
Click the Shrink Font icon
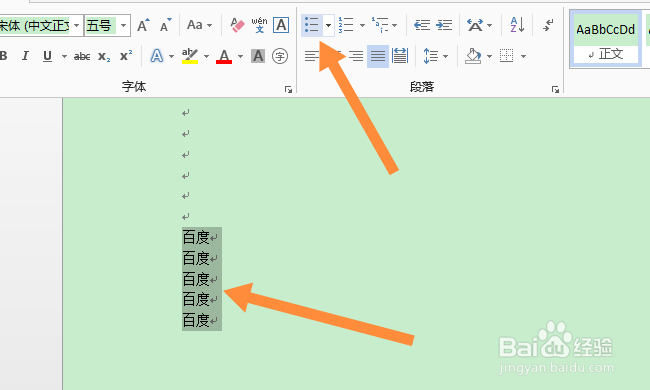coord(165,25)
